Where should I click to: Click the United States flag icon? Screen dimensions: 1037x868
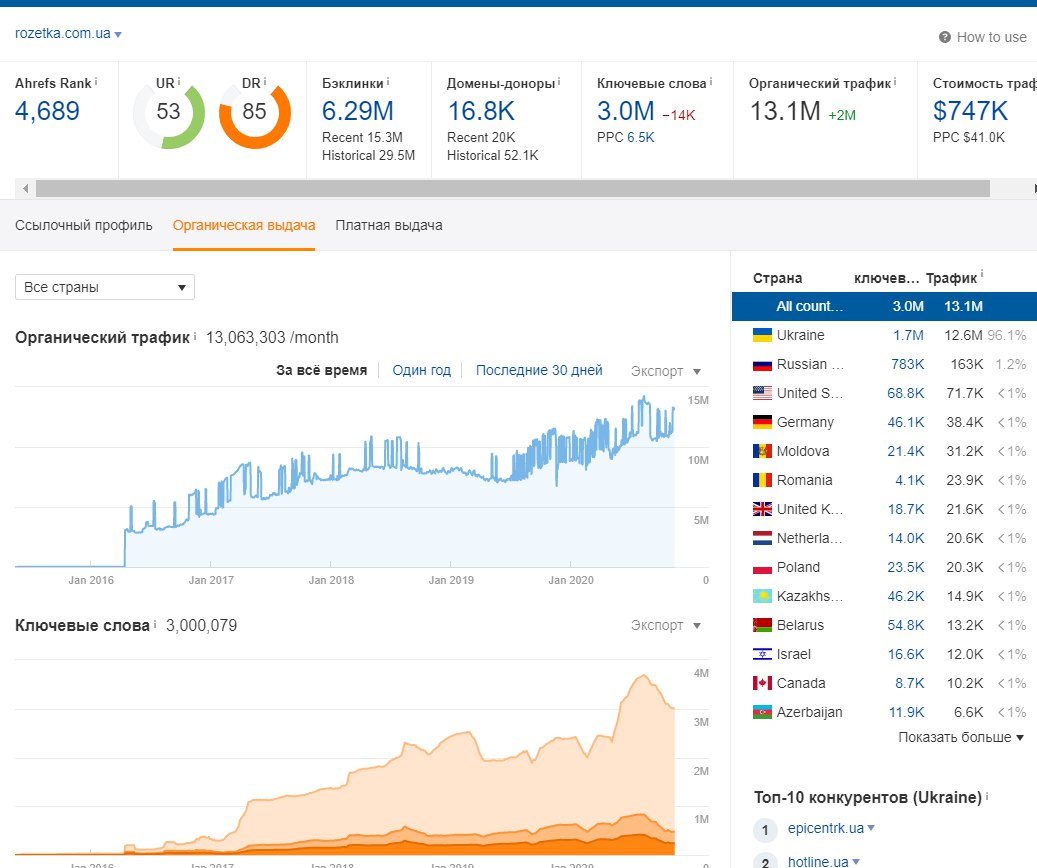tap(762, 393)
